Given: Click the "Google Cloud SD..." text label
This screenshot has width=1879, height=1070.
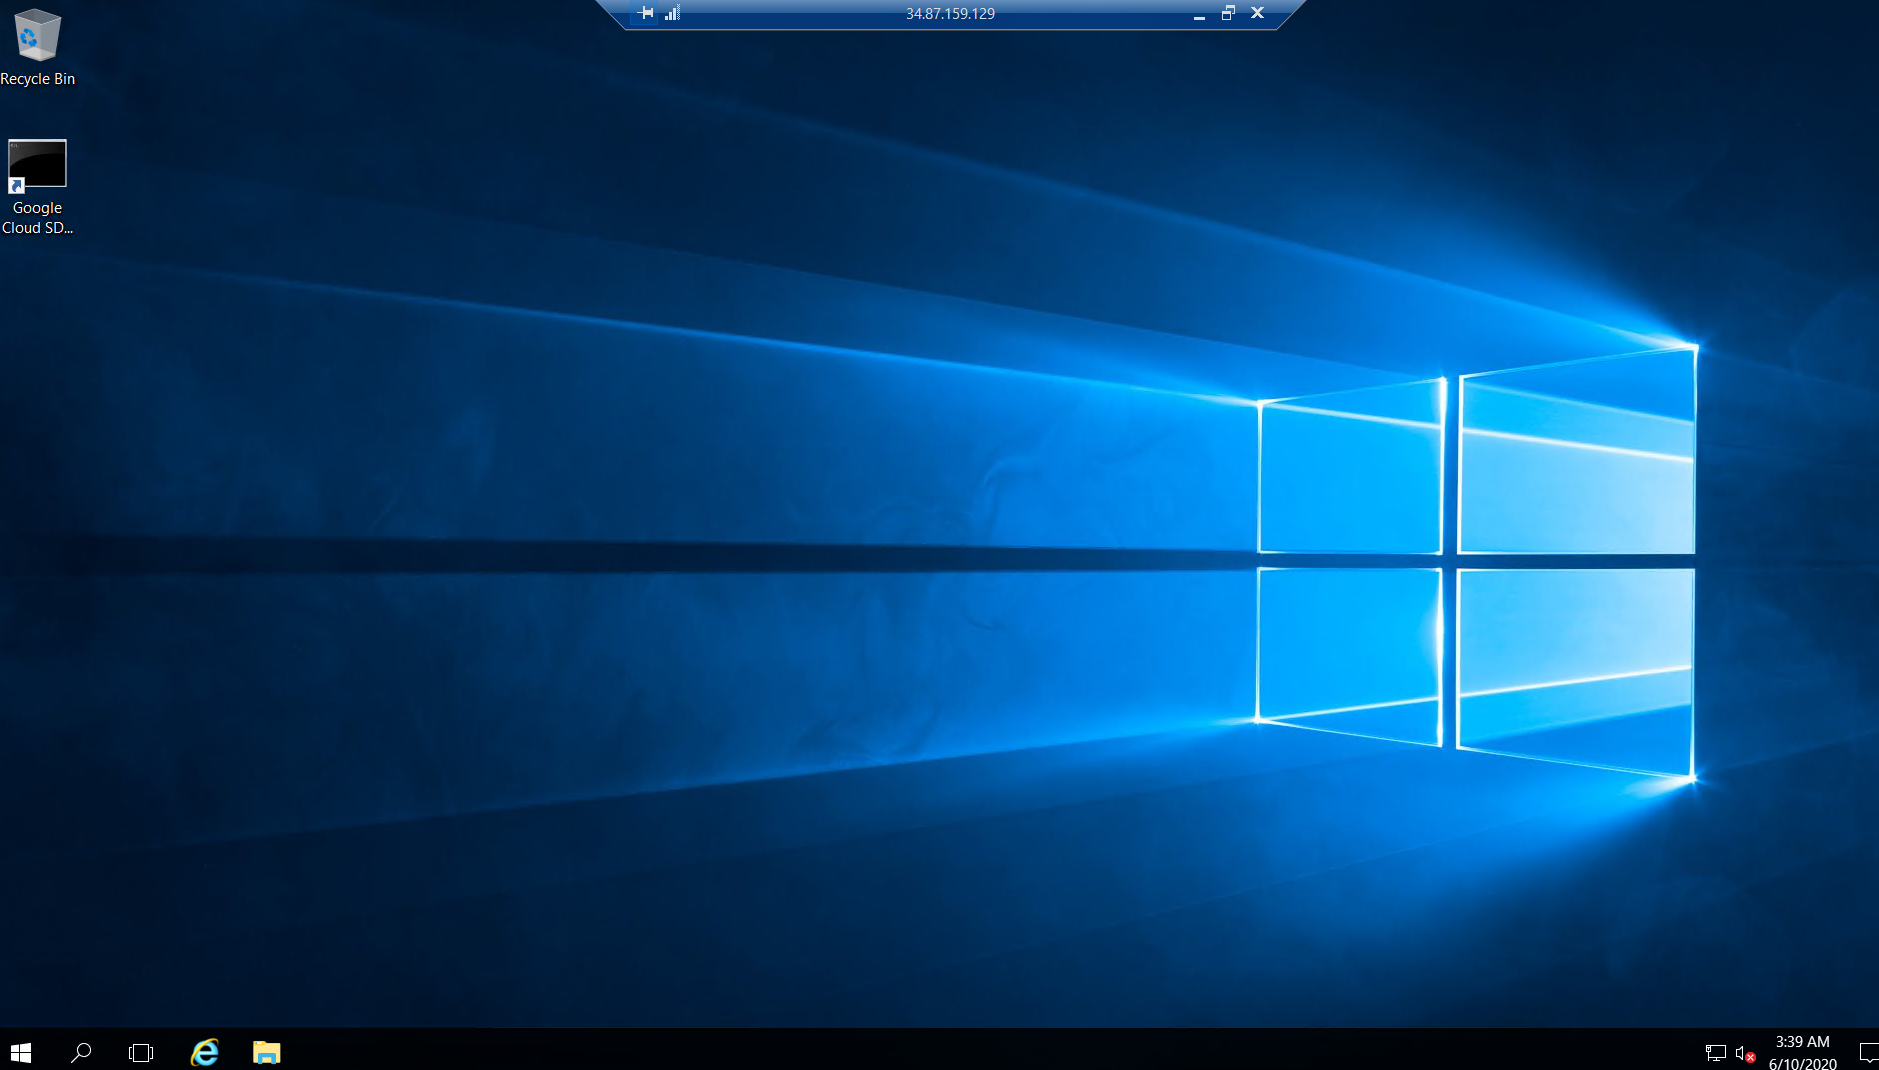Looking at the screenshot, I should pyautogui.click(x=37, y=218).
